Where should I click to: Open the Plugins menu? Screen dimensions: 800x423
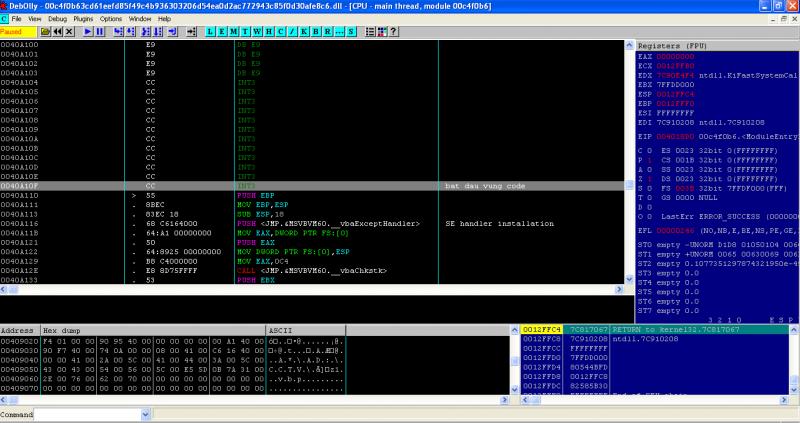tap(83, 19)
